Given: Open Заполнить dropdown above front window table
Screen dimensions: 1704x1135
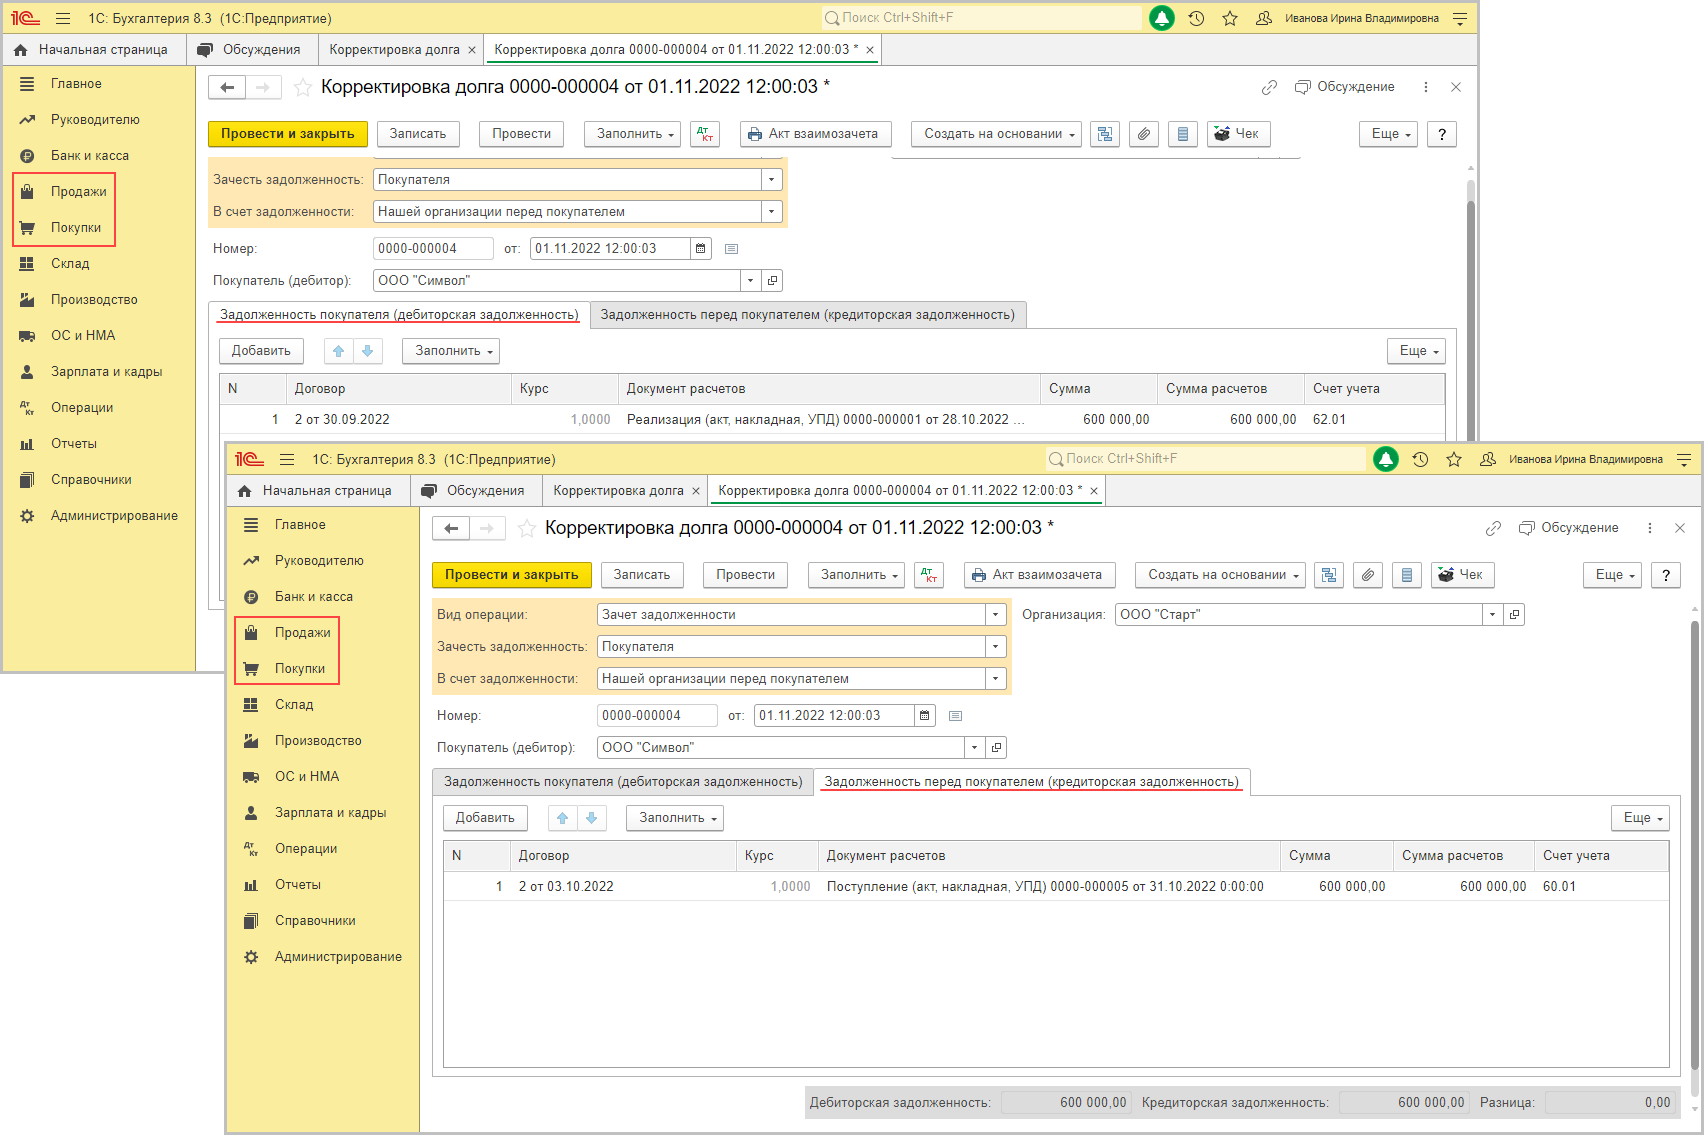Looking at the screenshot, I should pyautogui.click(x=675, y=818).
